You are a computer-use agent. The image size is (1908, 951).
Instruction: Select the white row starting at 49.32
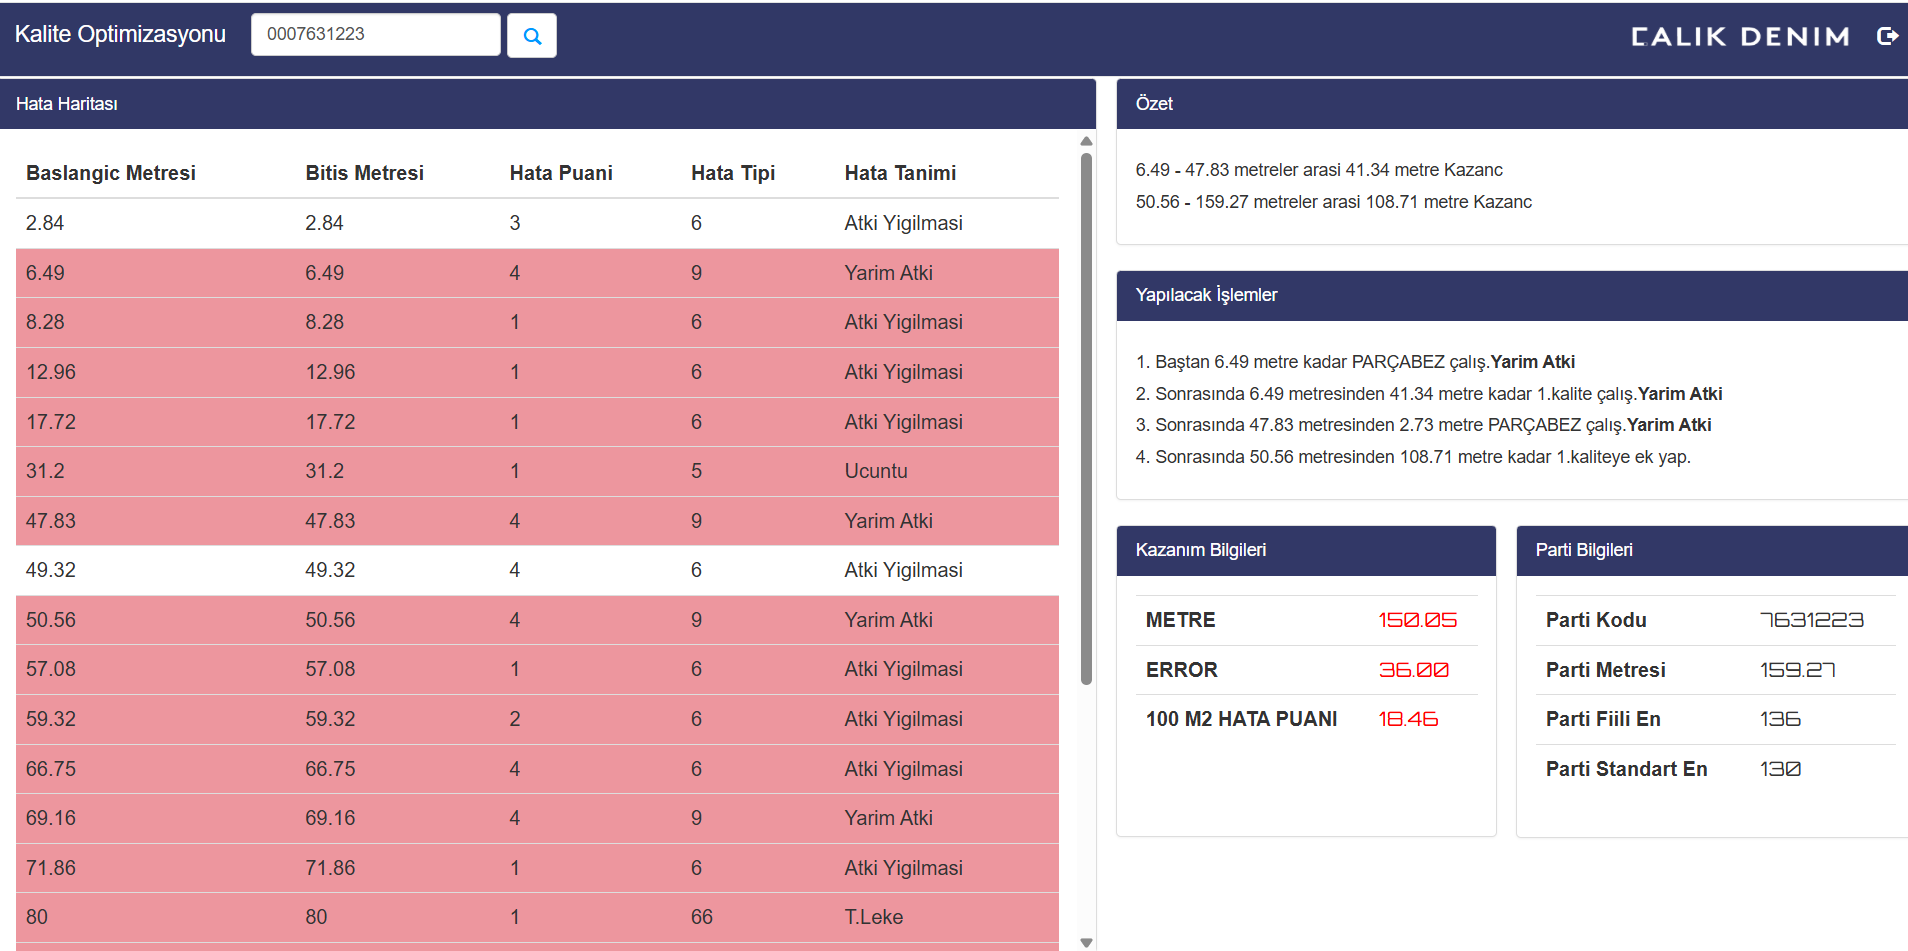537,570
